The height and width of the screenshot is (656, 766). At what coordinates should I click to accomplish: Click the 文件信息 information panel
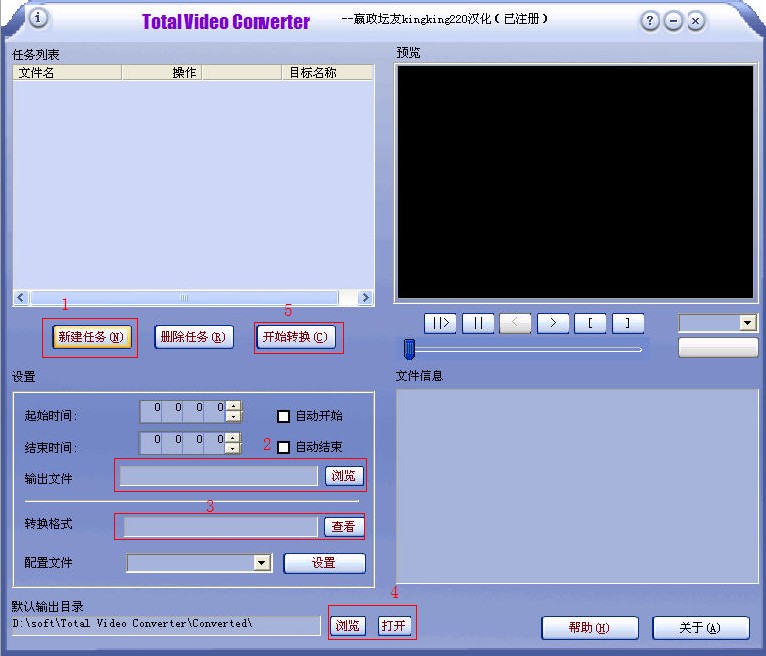[577, 486]
